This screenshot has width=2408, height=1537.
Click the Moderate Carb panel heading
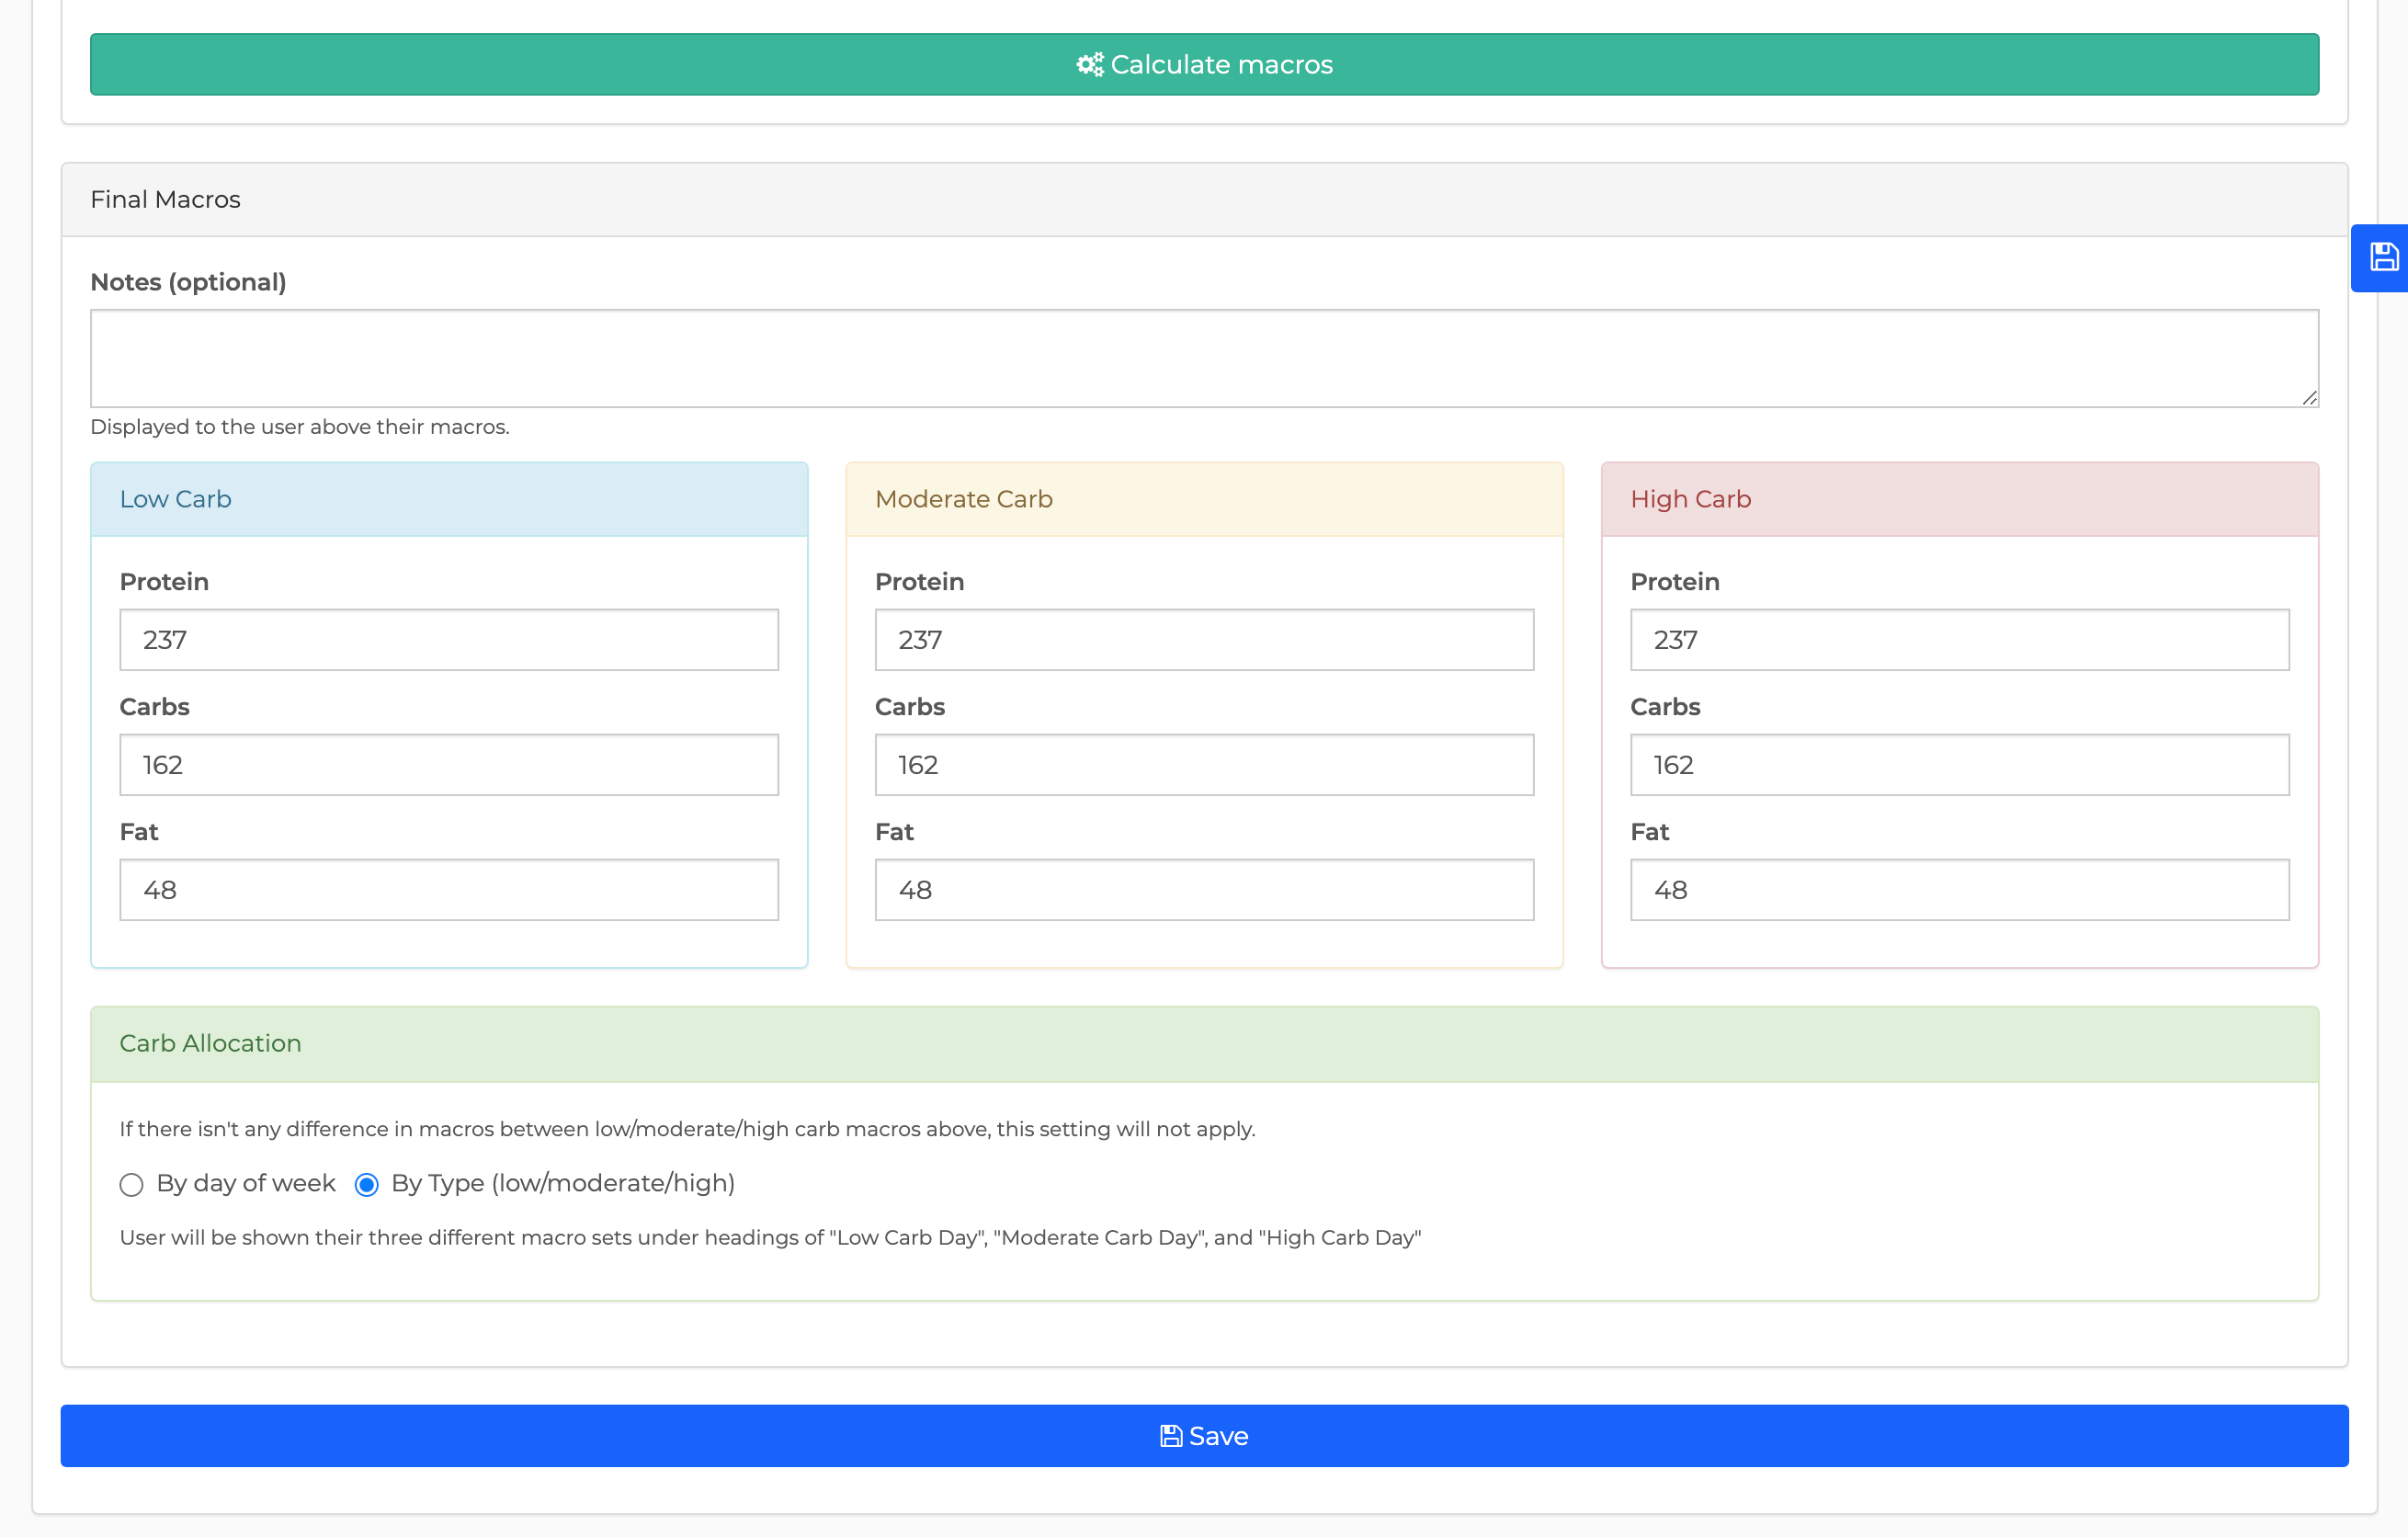click(x=1204, y=499)
